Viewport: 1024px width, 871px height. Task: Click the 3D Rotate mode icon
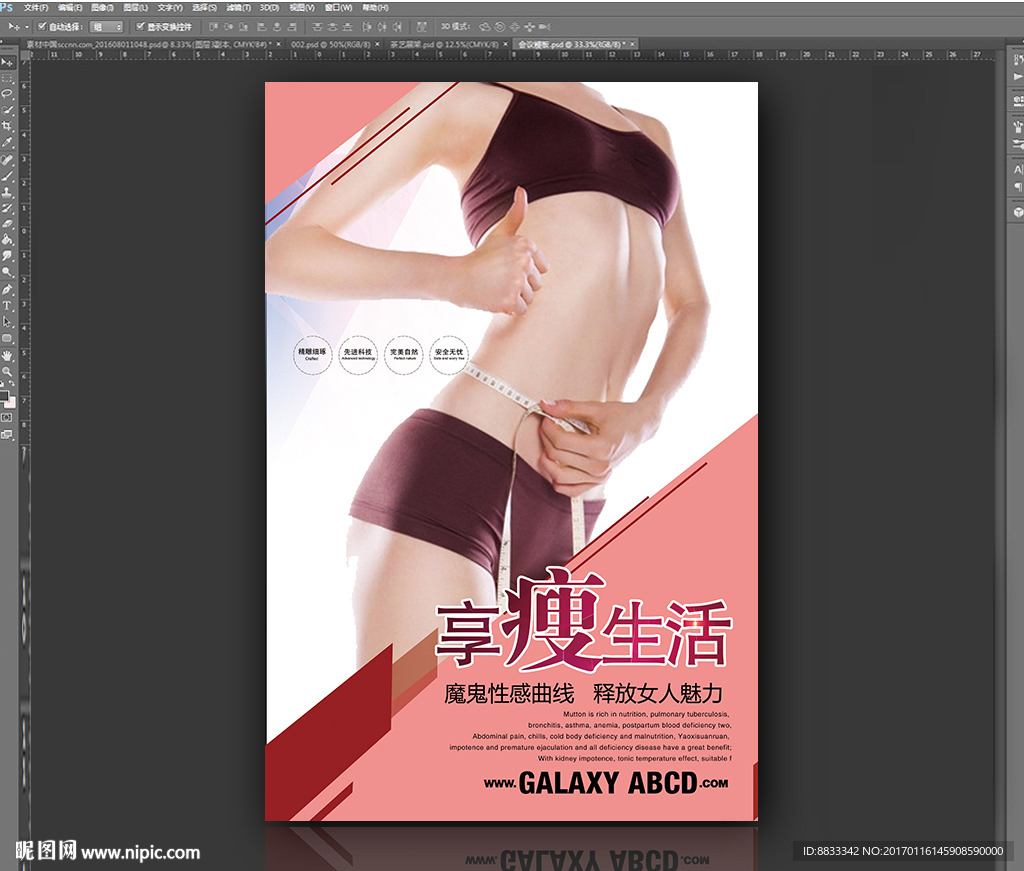[485, 26]
